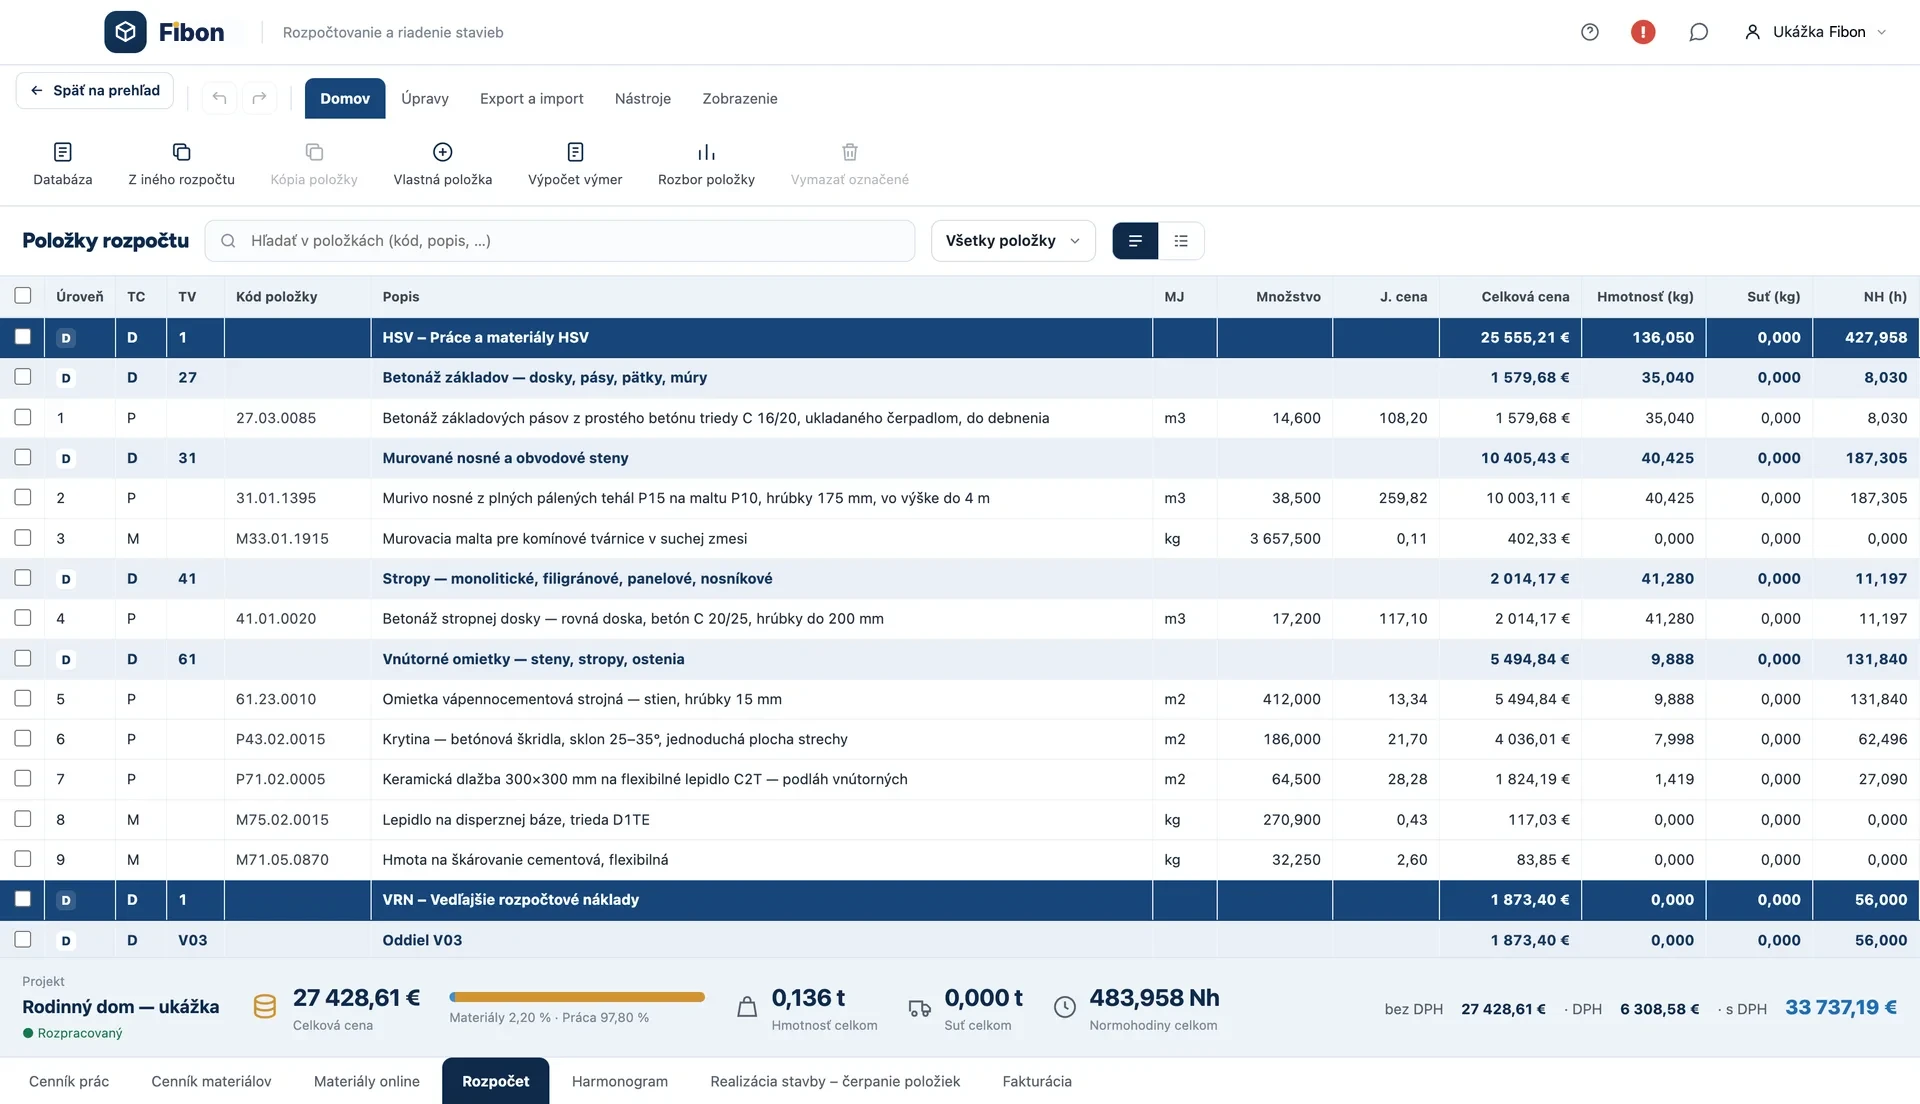
Task: Click the search field Hľadať v položkách
Action: pos(560,241)
